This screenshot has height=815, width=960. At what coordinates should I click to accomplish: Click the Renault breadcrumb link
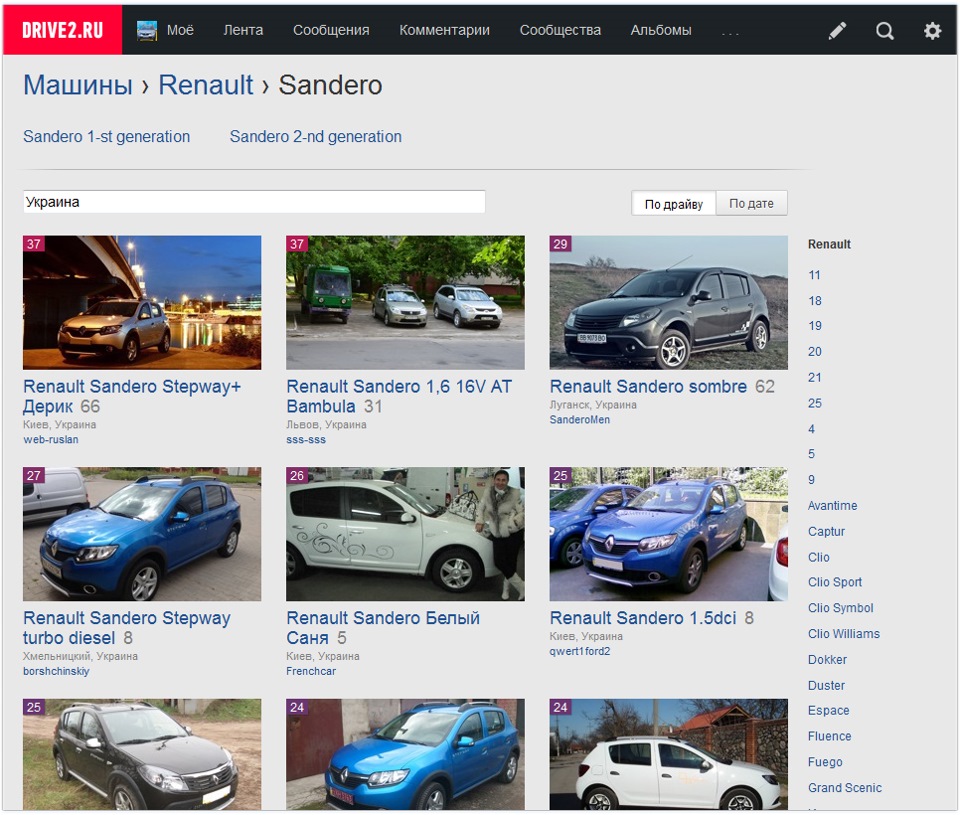[x=206, y=85]
